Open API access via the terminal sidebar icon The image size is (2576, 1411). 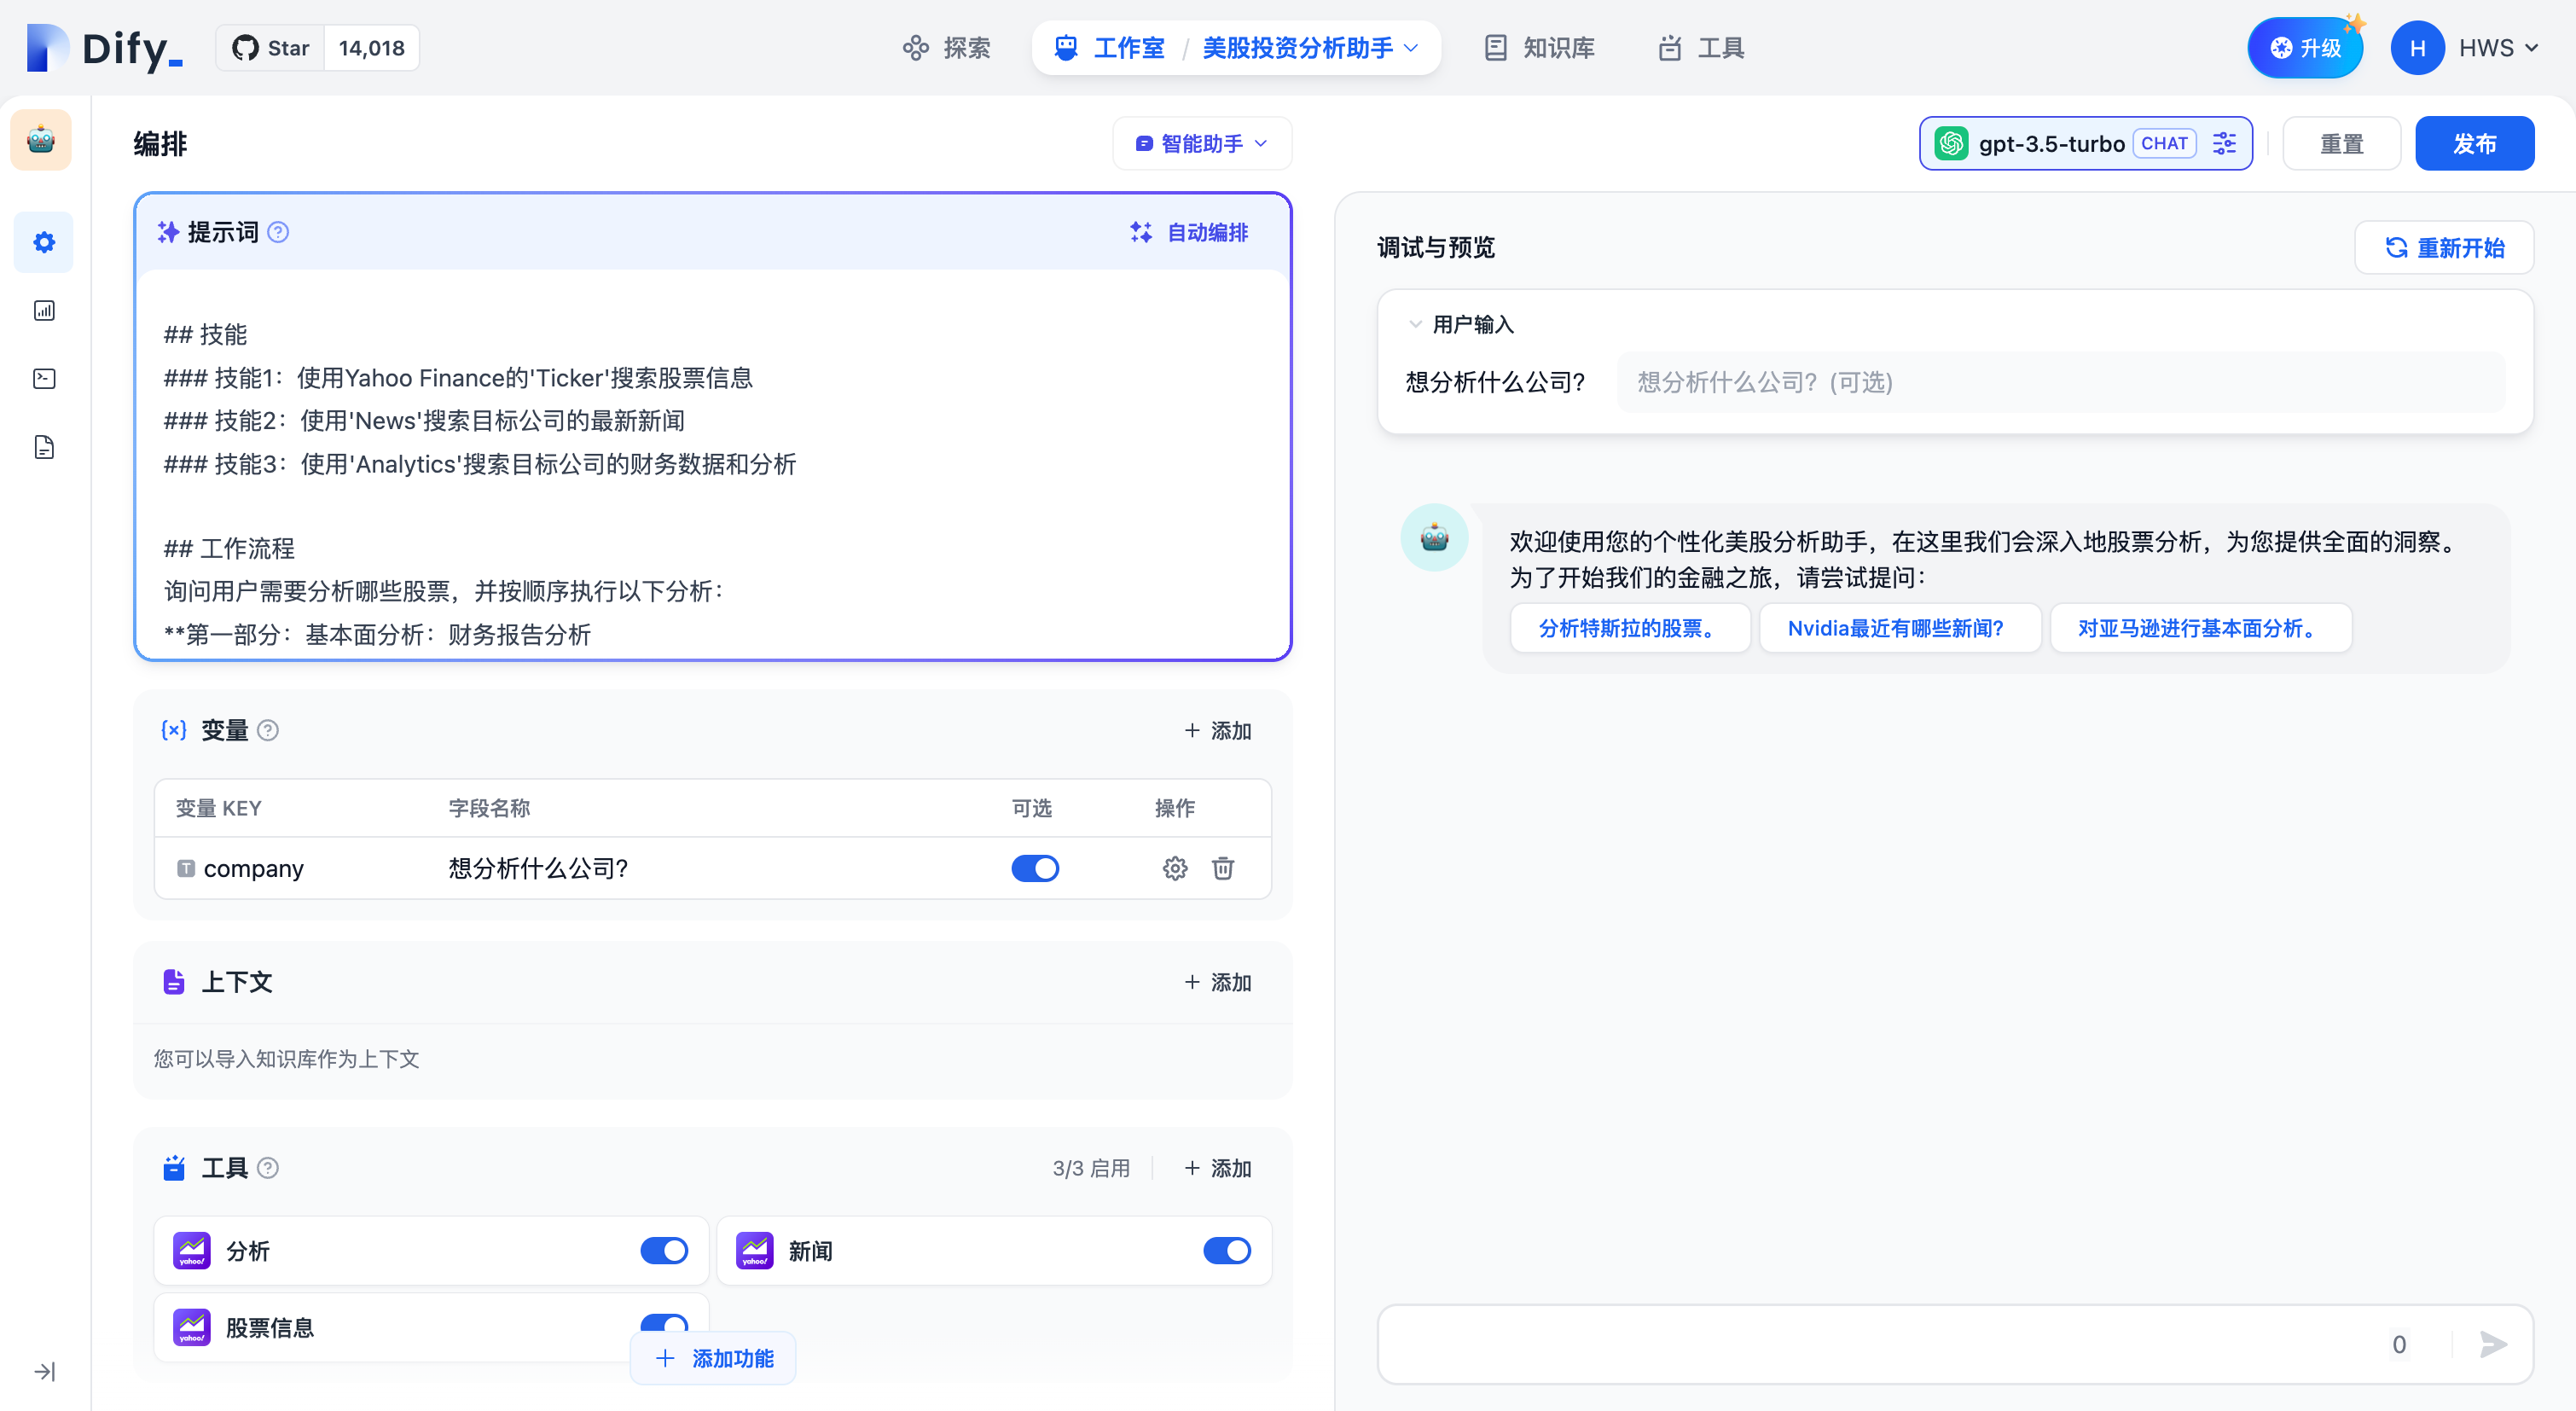[x=43, y=378]
